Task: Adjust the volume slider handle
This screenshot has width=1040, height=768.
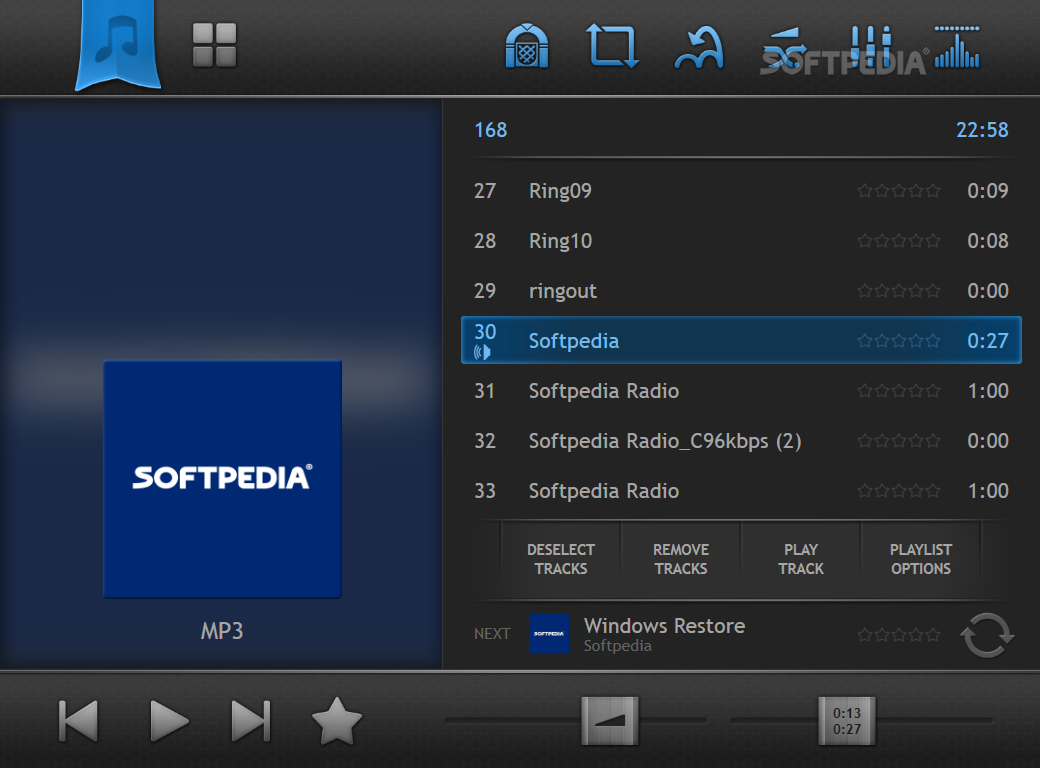Action: point(610,721)
